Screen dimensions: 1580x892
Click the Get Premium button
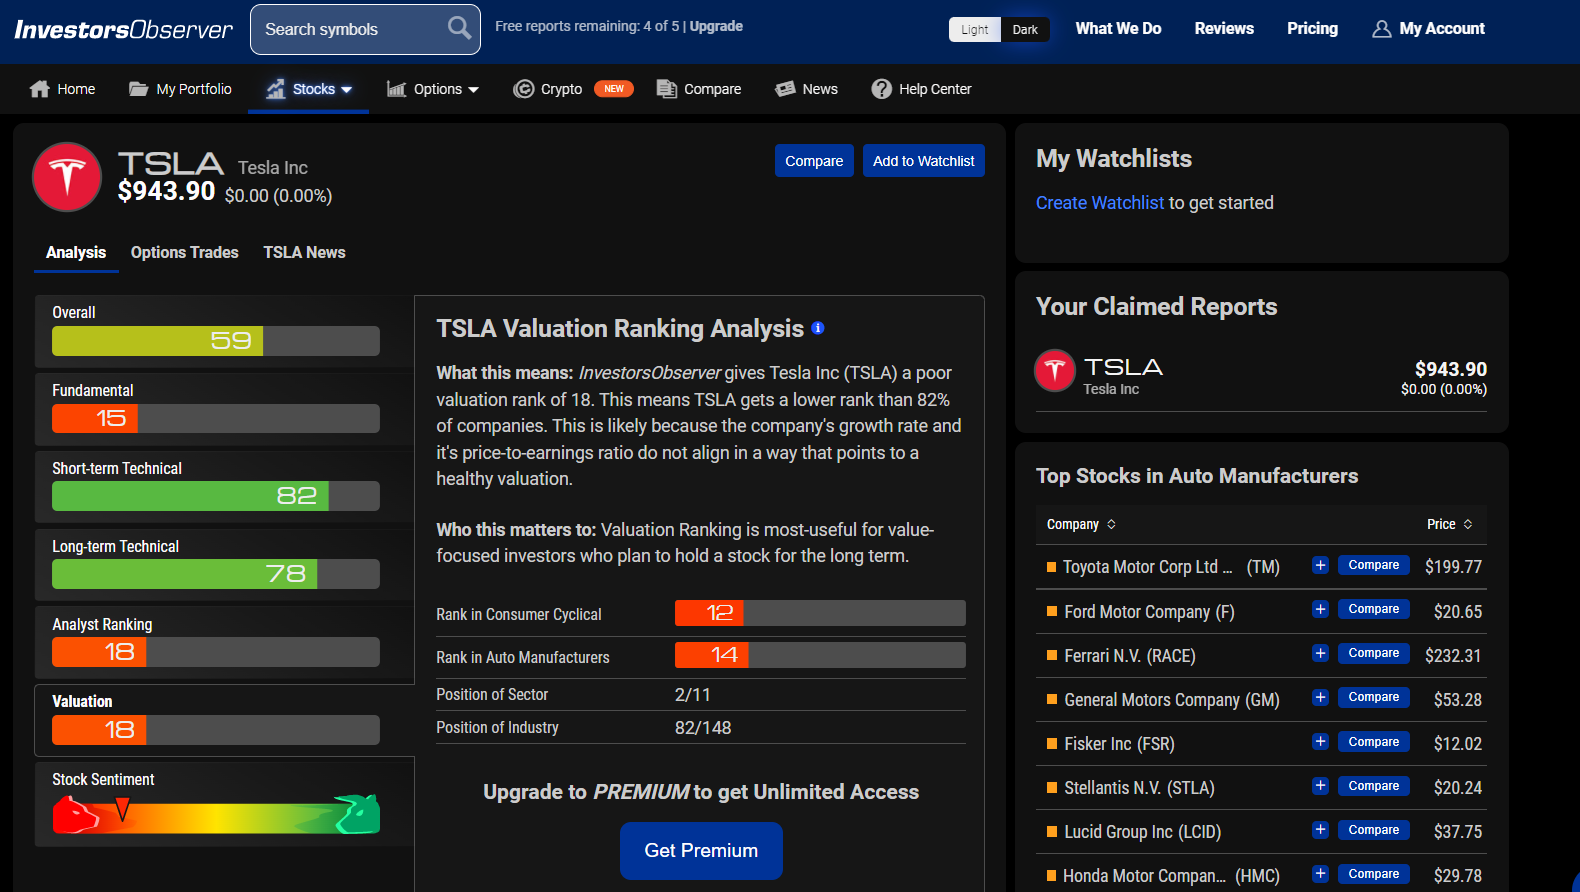(701, 851)
